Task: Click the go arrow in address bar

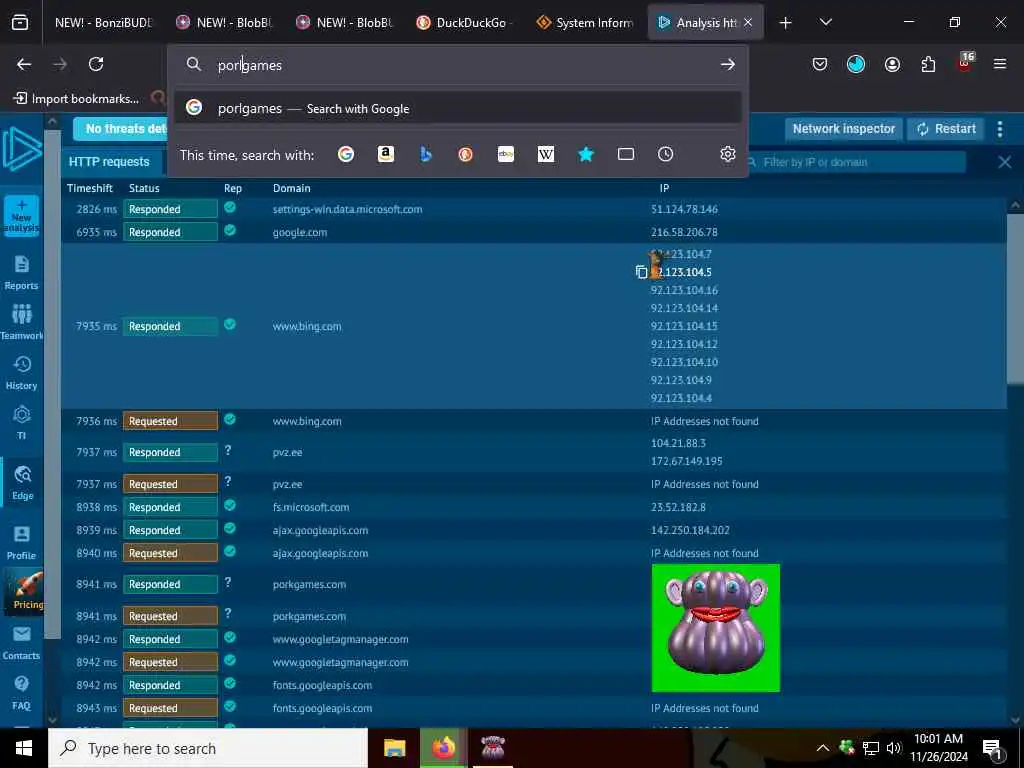Action: [728, 64]
